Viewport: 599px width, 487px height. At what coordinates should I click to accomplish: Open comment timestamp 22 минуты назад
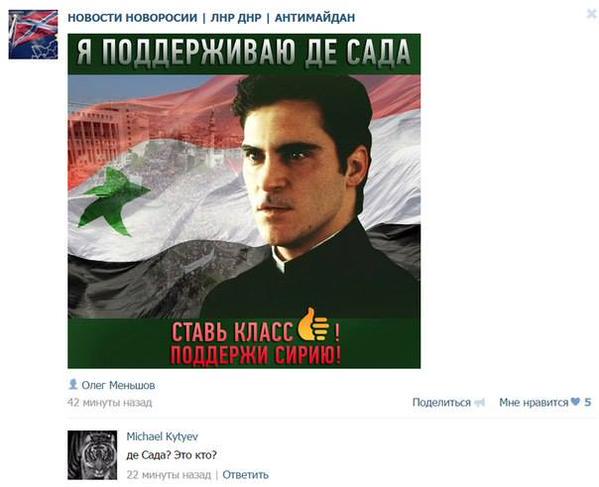coord(168,475)
